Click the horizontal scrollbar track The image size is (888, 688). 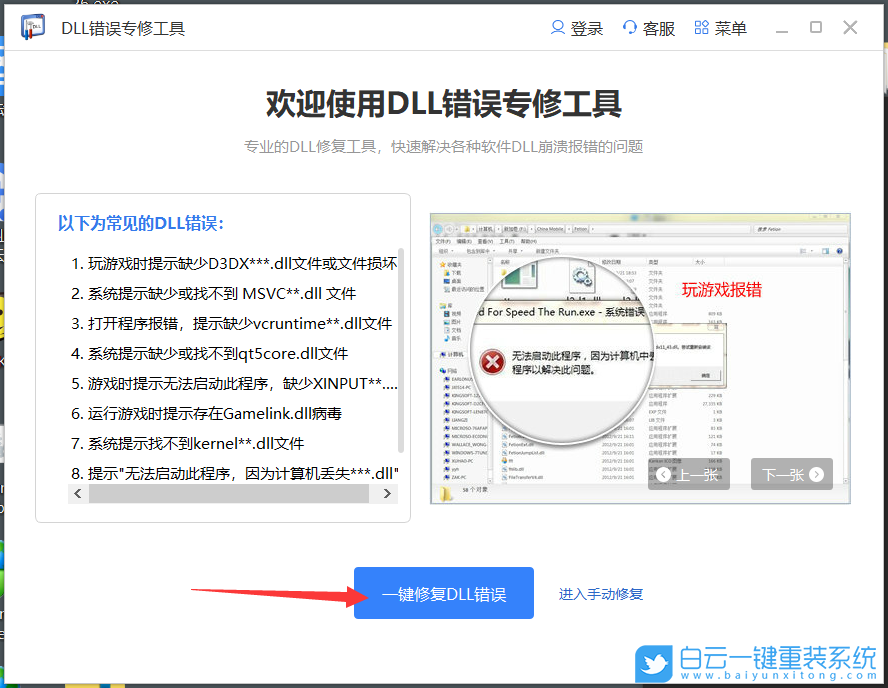230,493
